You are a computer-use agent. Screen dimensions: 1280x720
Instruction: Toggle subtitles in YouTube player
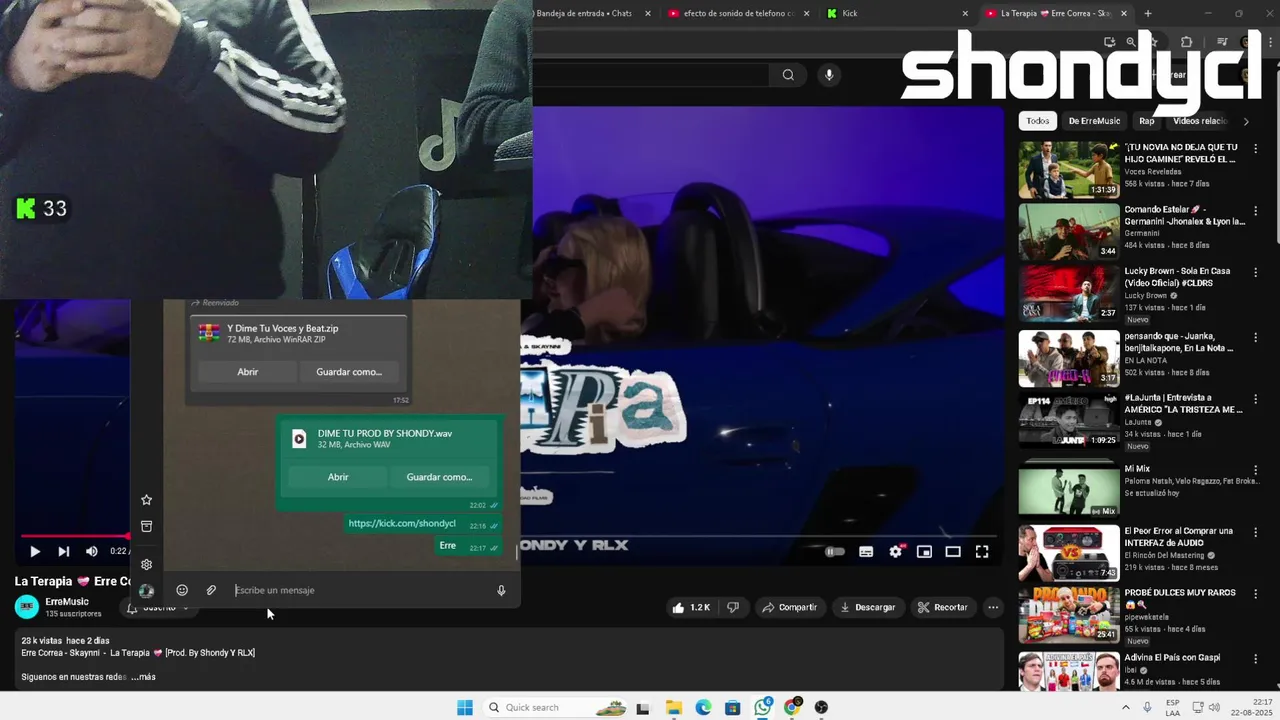[866, 551]
